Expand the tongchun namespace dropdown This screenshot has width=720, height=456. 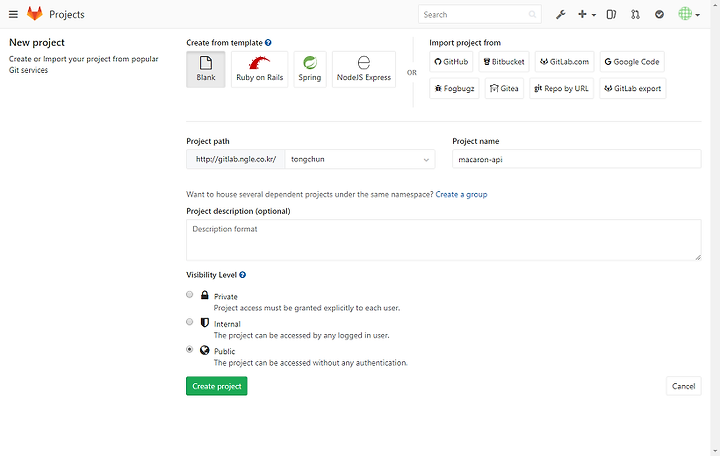click(x=360, y=159)
